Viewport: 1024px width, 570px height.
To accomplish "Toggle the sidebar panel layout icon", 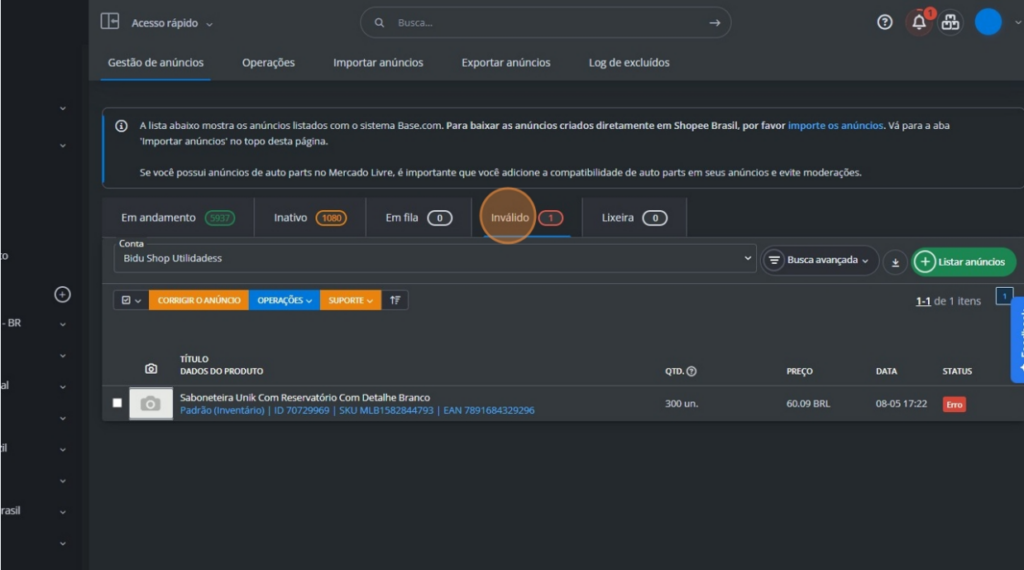I will coord(110,22).
